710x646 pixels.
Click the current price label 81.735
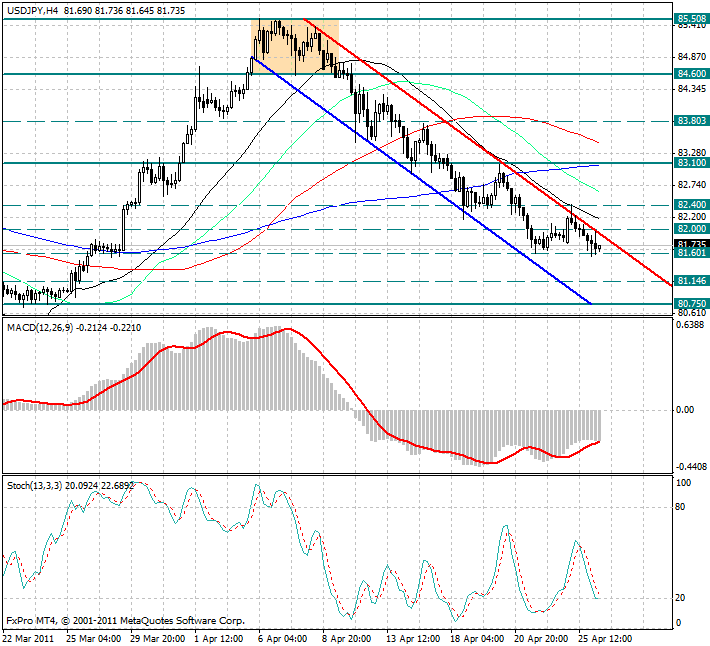691,244
